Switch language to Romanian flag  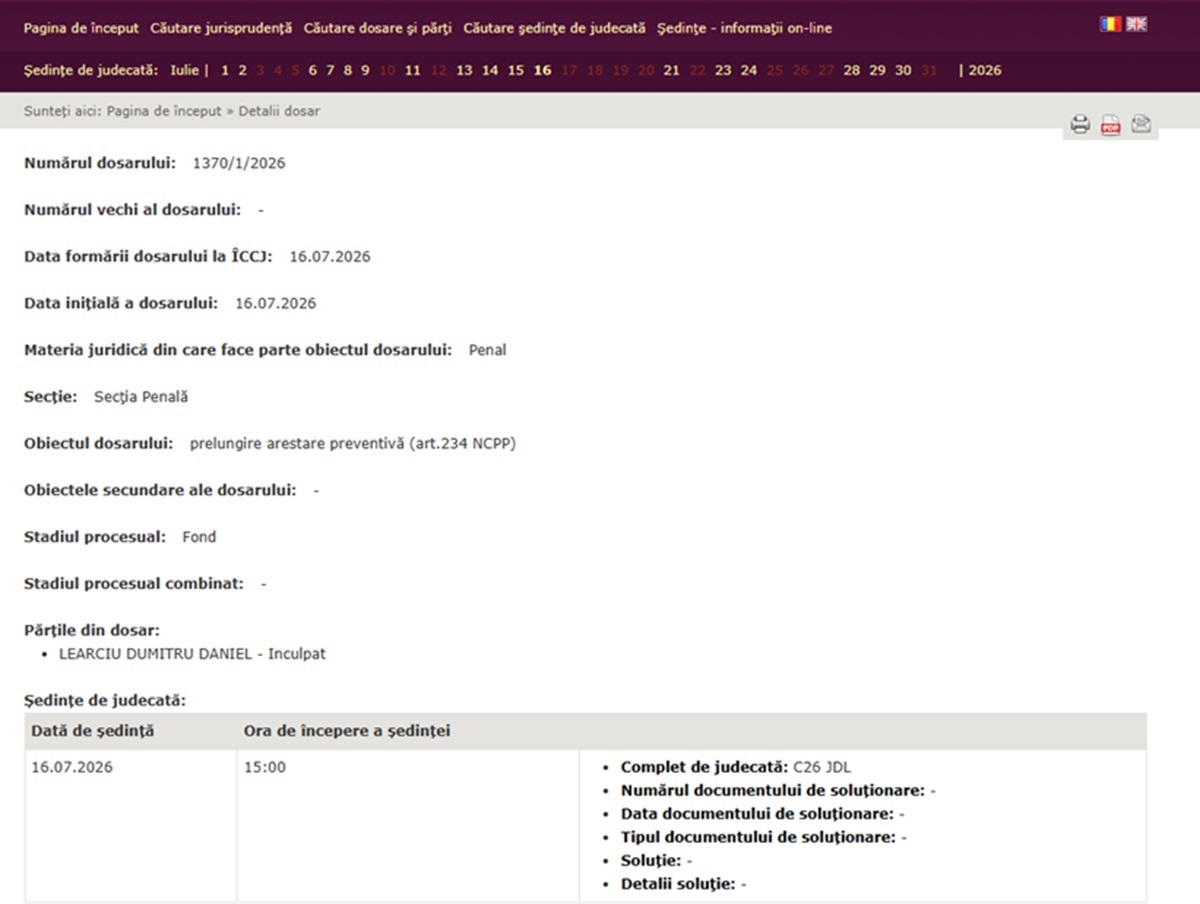1111,24
